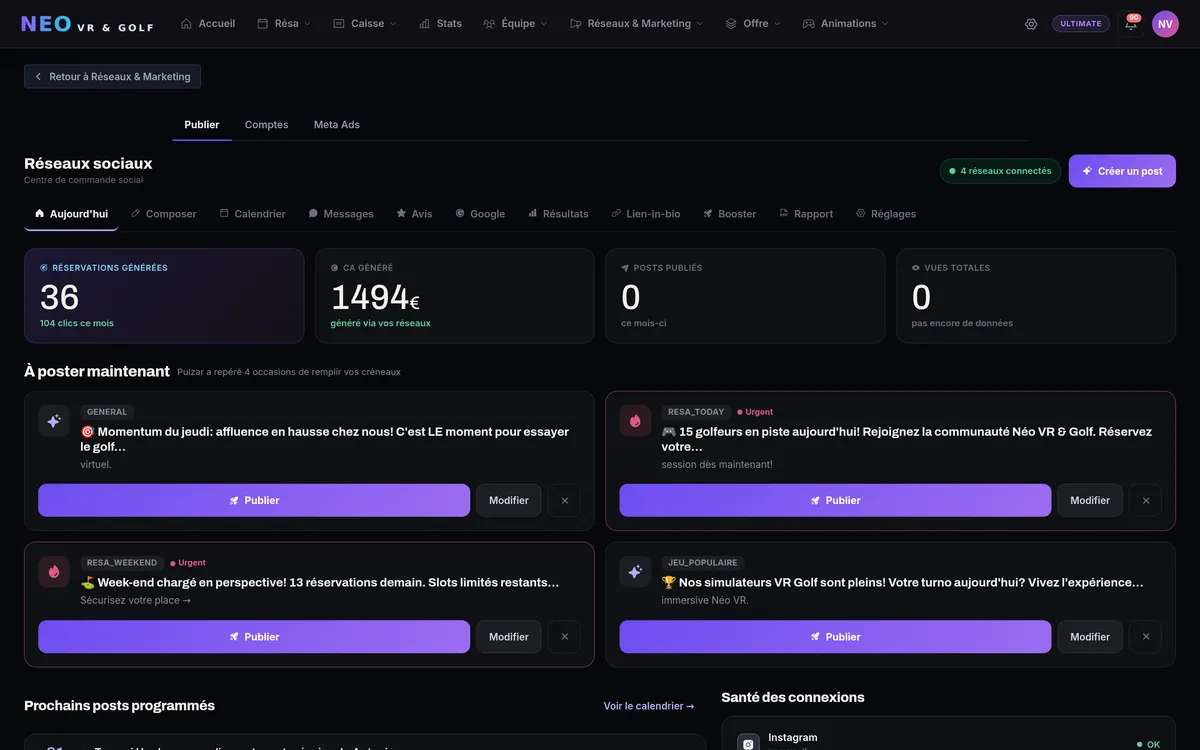Click the Santé des connexions heading
Screen dimensions: 1200x750
click(793, 697)
